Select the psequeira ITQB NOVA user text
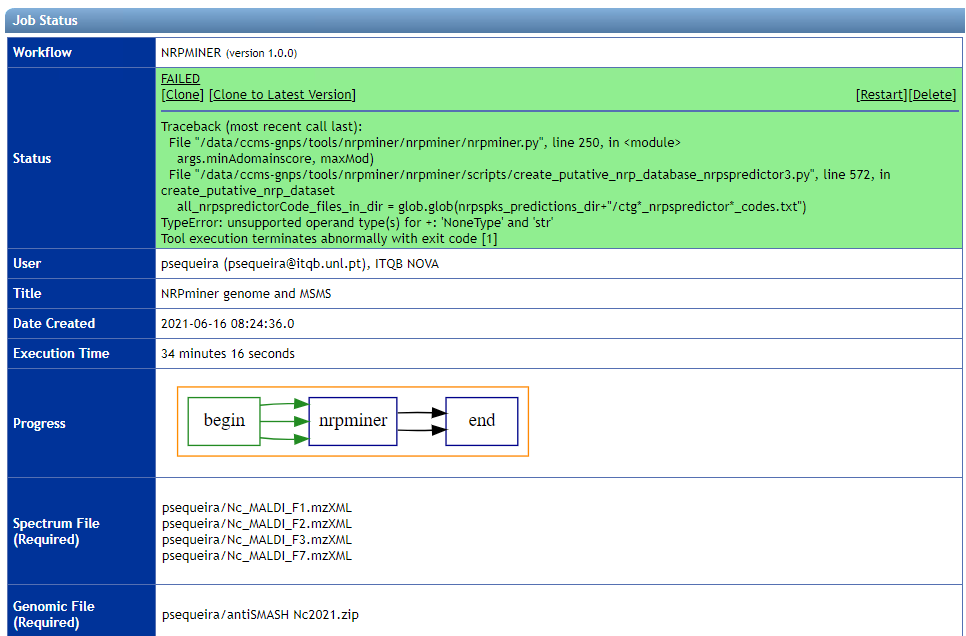The height and width of the screenshot is (636, 966). tap(300, 264)
